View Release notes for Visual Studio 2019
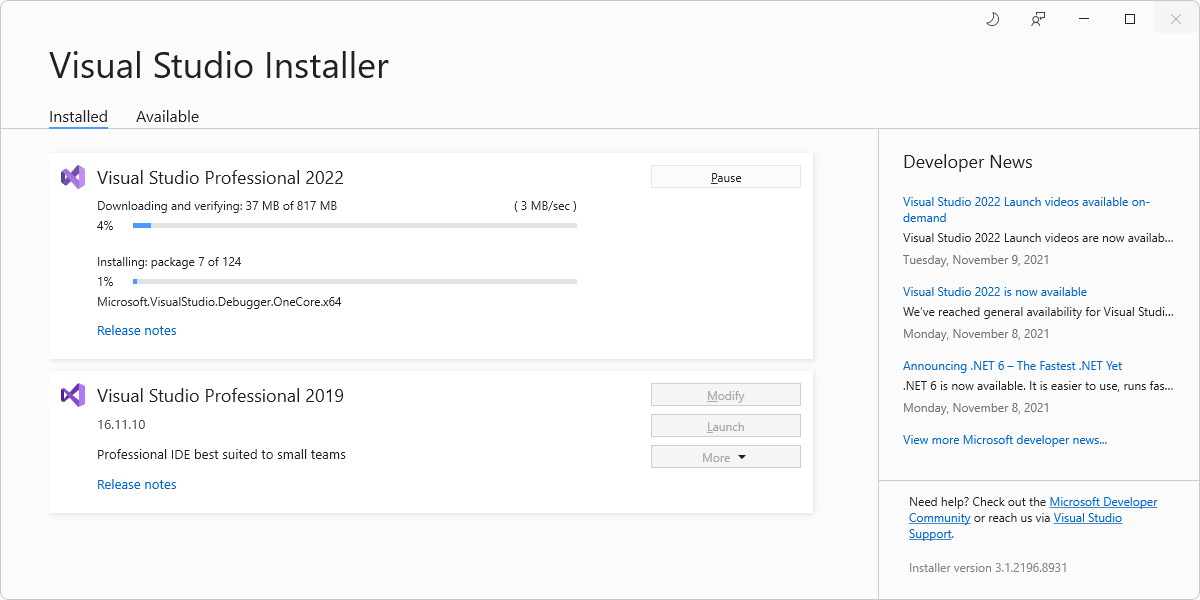 point(136,484)
